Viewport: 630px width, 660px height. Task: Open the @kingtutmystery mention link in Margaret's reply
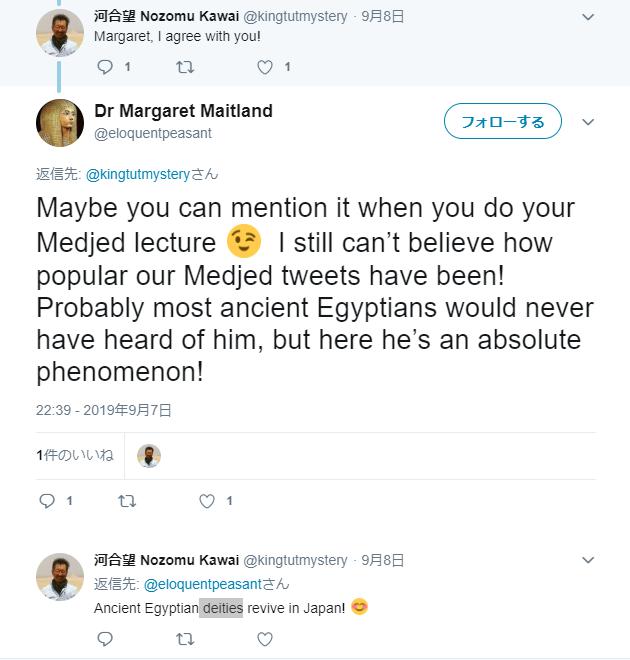click(138, 174)
